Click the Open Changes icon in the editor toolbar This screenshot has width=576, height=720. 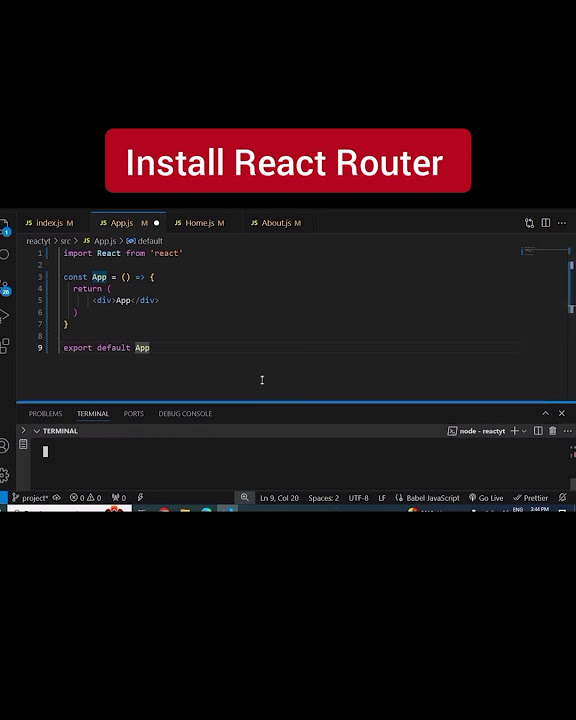tap(530, 223)
